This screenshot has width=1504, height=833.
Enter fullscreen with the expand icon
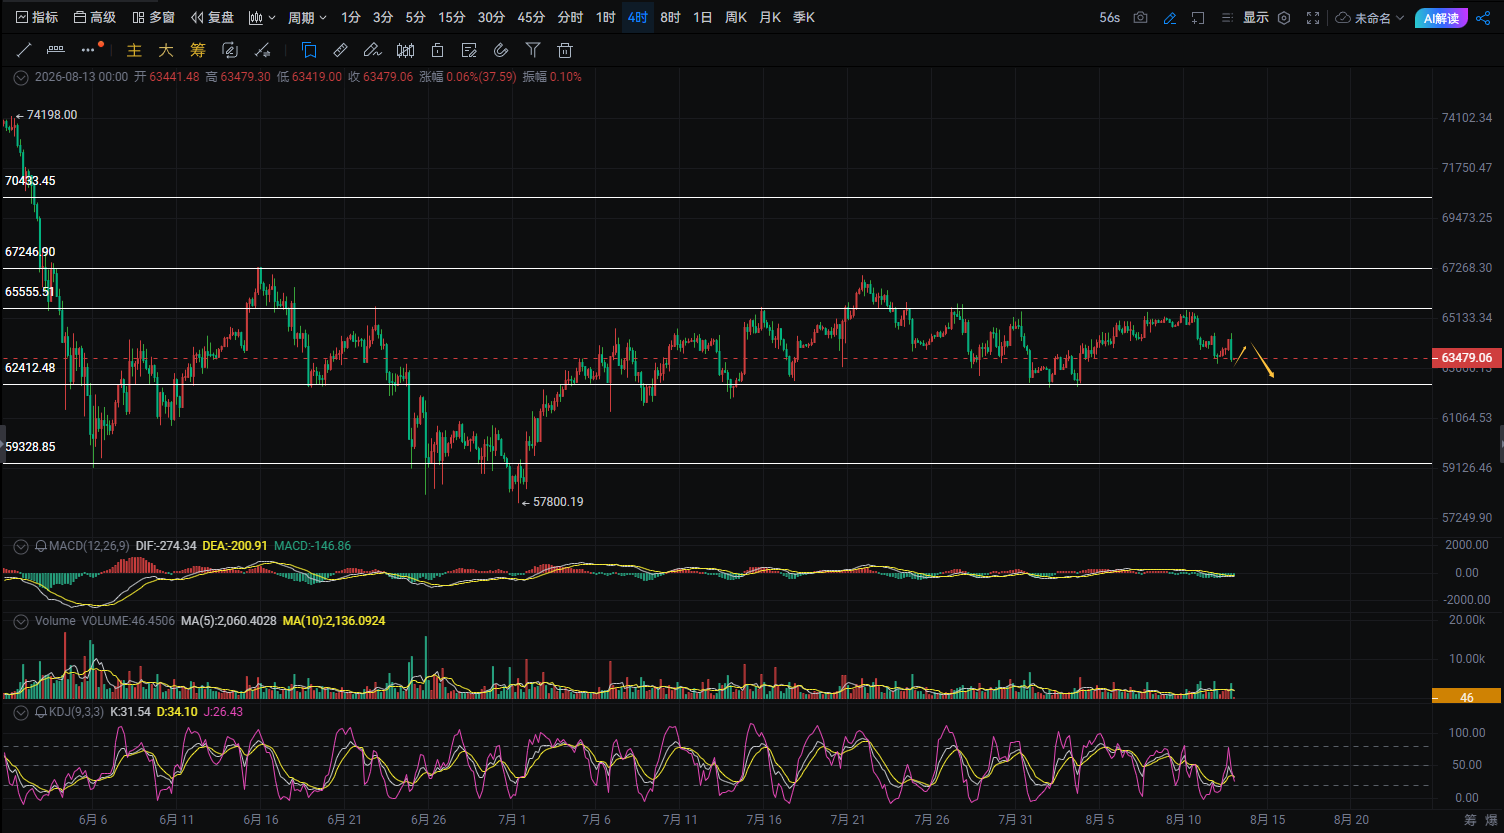pyautogui.click(x=1313, y=18)
